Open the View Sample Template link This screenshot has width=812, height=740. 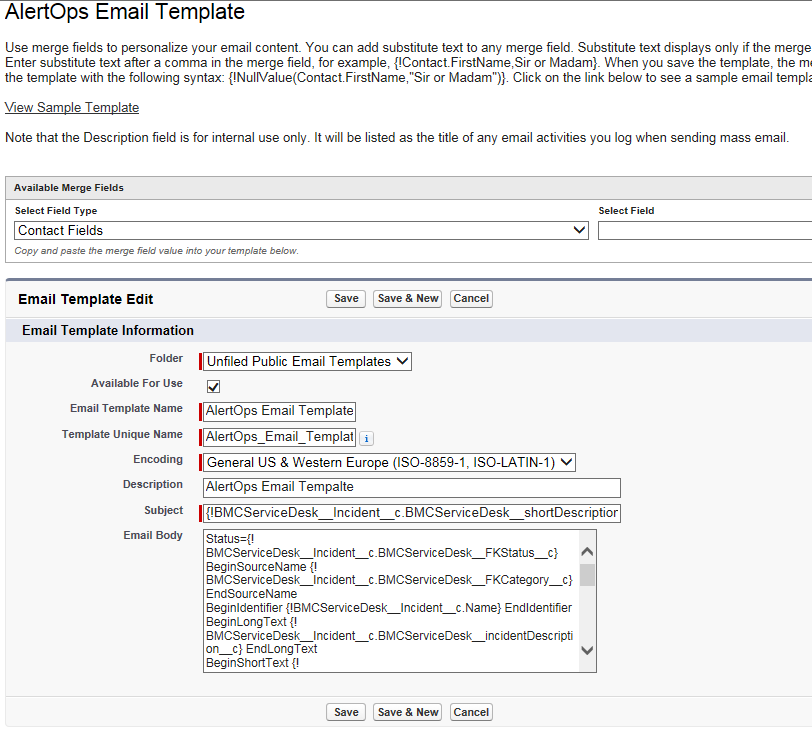click(71, 107)
